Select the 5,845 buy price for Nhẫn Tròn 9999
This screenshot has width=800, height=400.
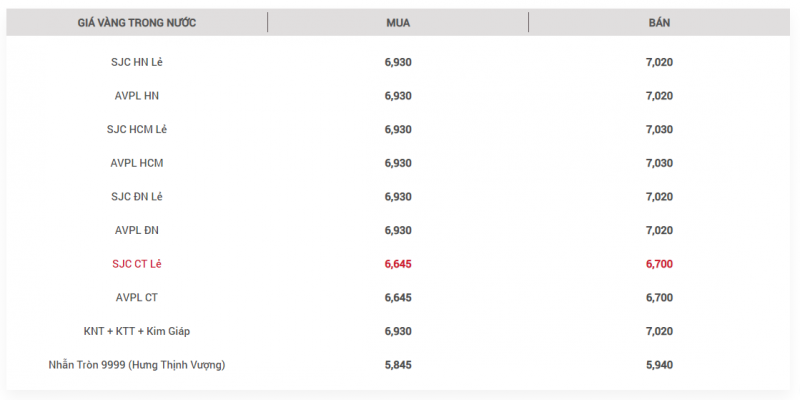(x=398, y=365)
